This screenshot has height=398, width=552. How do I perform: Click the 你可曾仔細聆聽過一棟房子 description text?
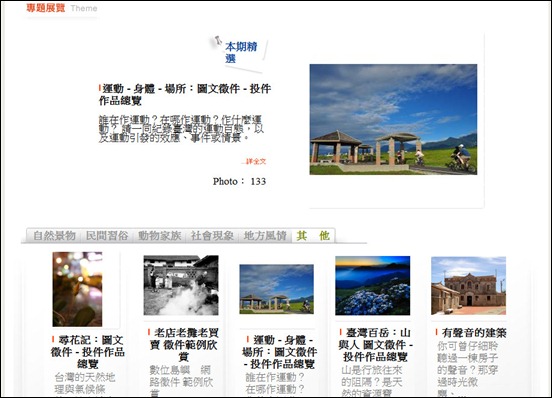(x=468, y=368)
